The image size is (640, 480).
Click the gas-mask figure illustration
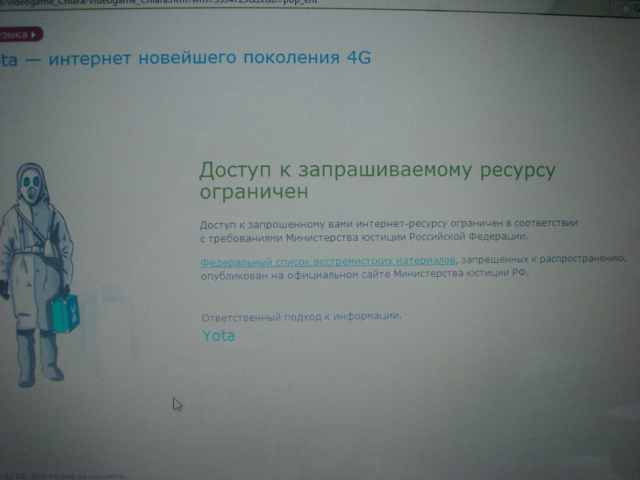click(40, 275)
